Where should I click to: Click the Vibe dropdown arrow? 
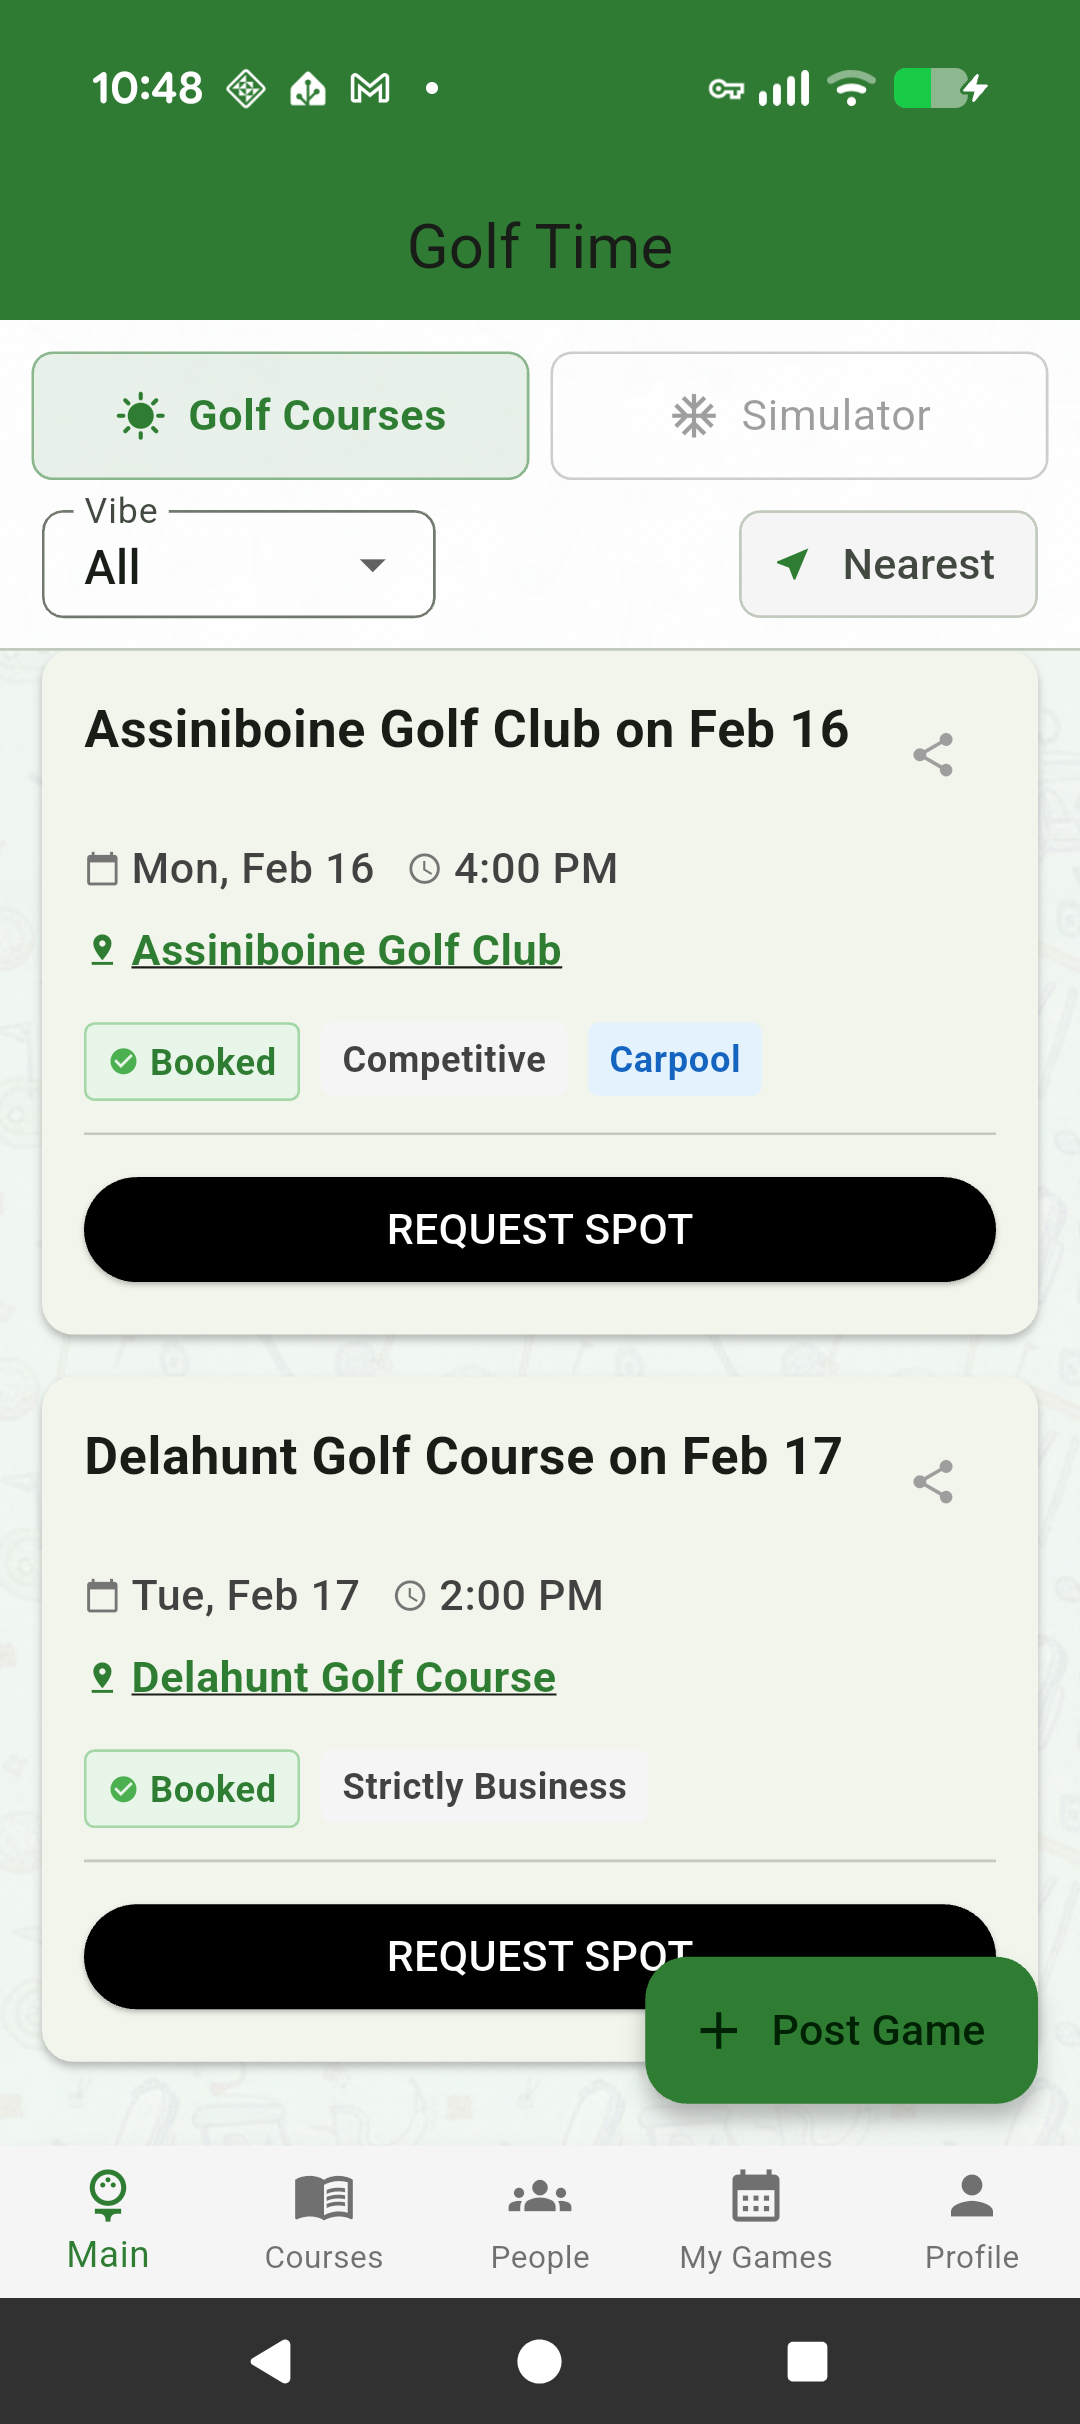coord(373,566)
